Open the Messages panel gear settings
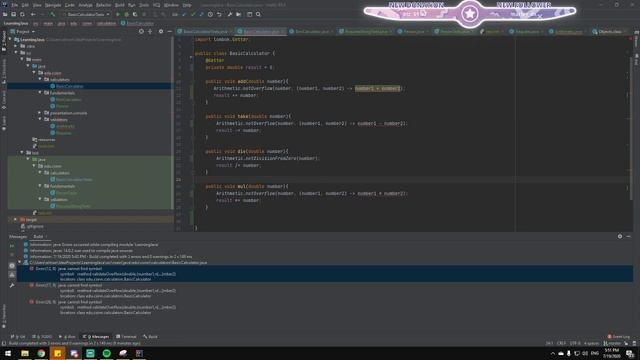 620,236
